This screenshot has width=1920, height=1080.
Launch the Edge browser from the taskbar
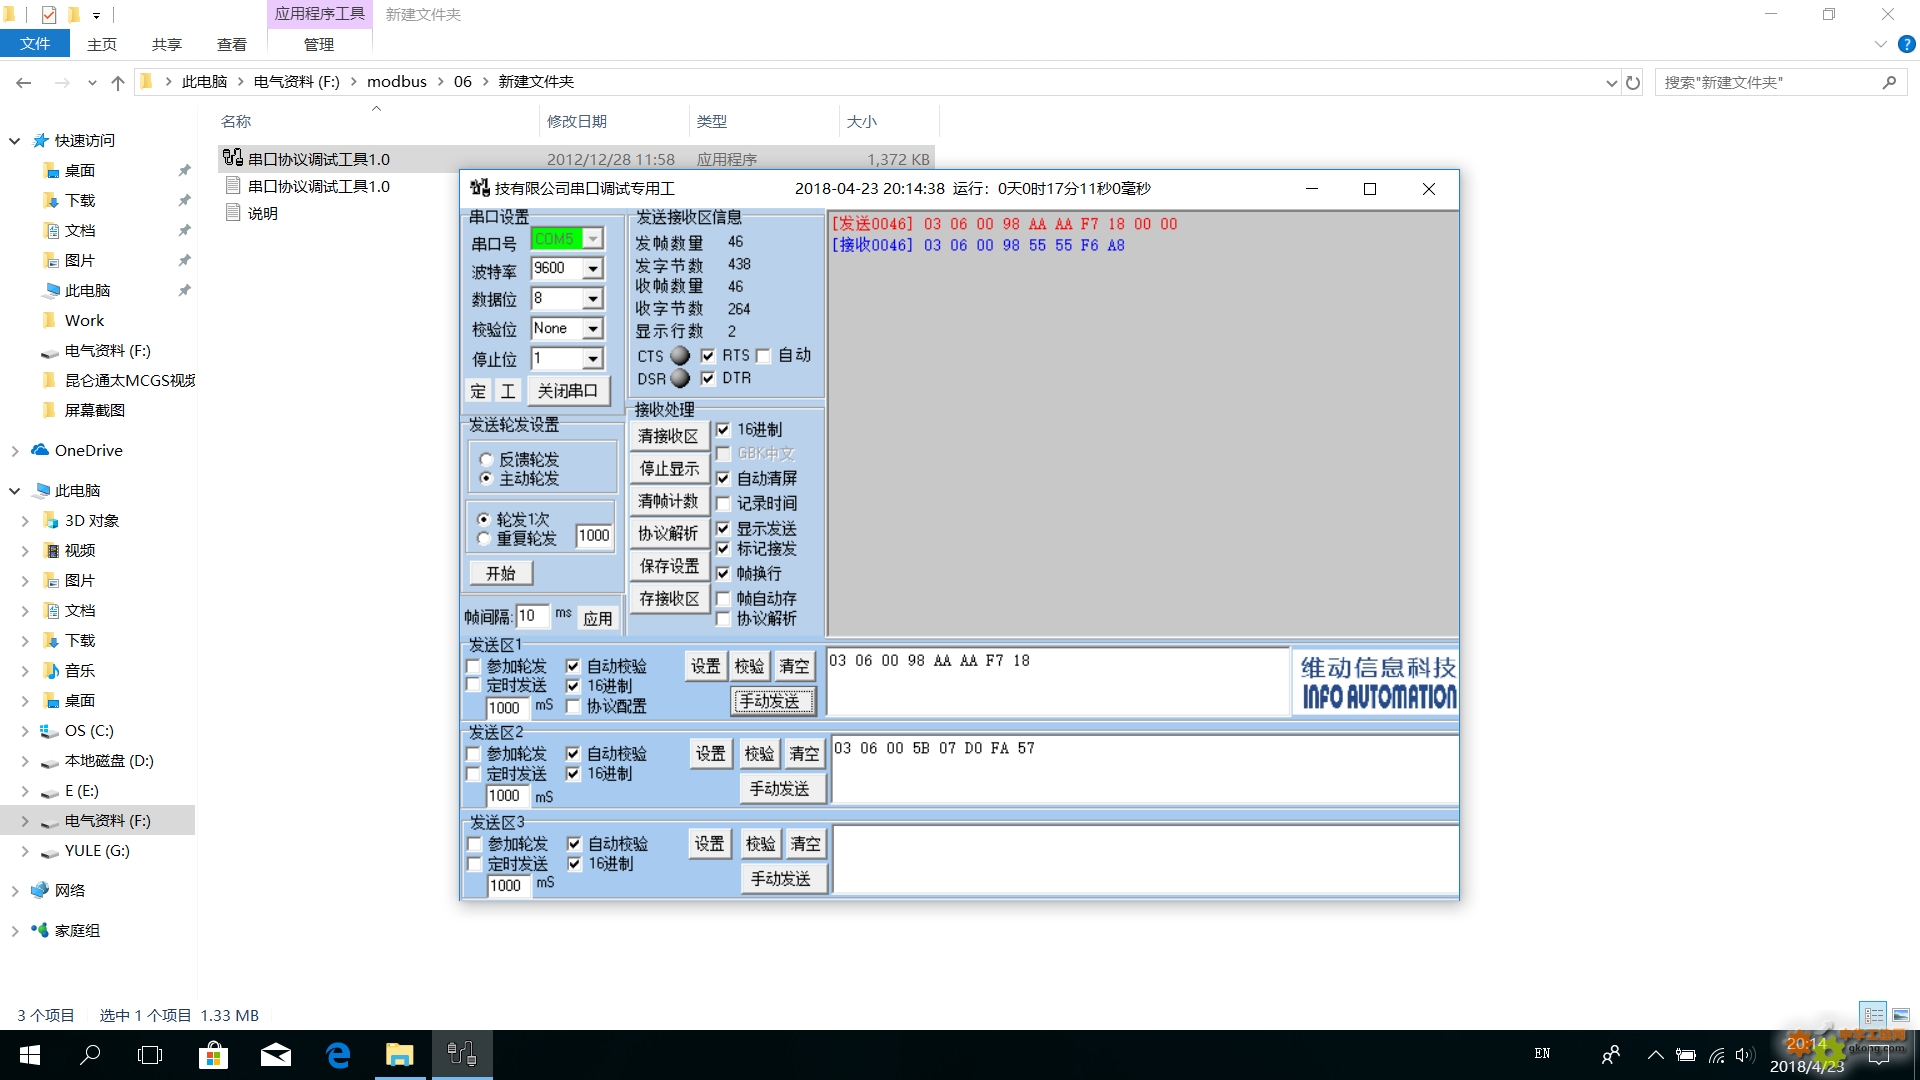(338, 1055)
